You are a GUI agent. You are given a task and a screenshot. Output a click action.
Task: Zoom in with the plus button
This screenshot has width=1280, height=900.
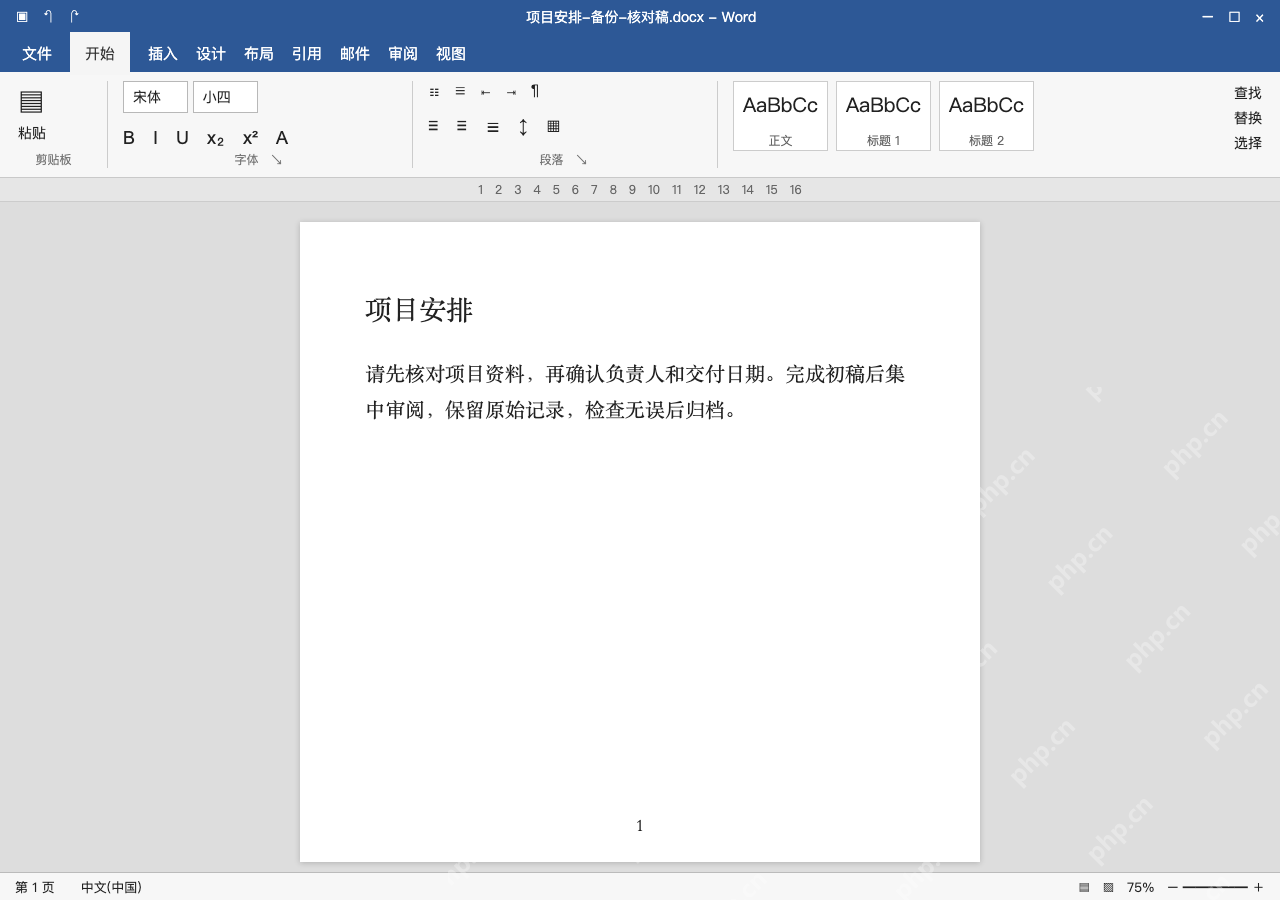[x=1258, y=887]
